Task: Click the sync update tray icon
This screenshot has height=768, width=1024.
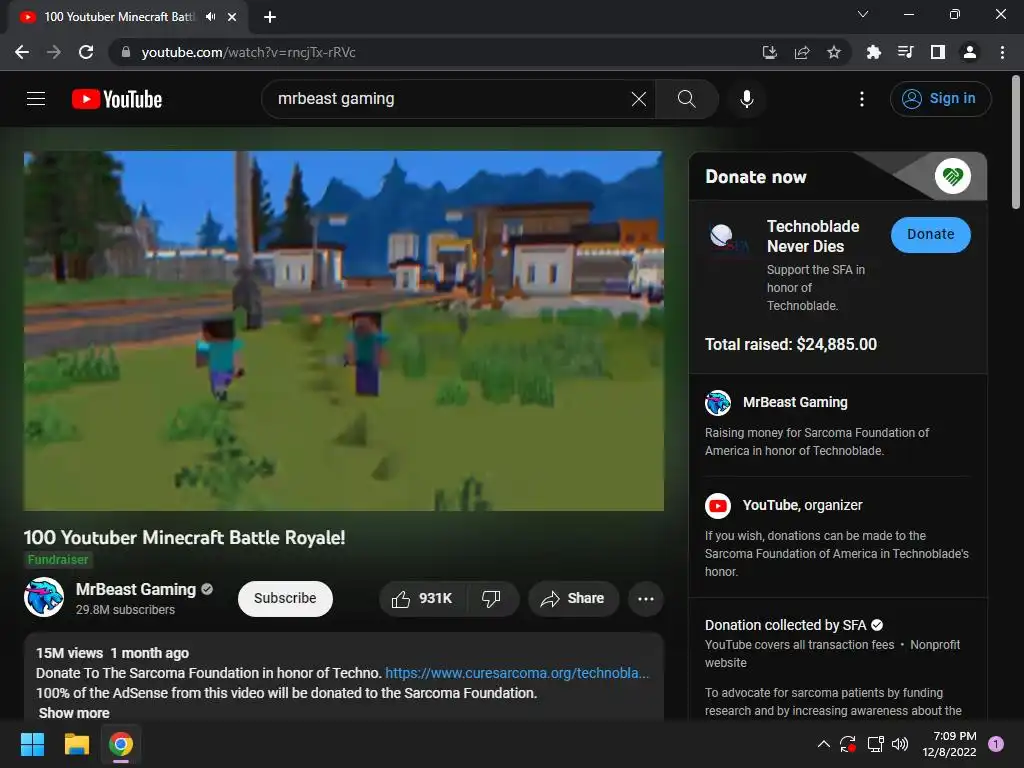Action: [x=848, y=744]
